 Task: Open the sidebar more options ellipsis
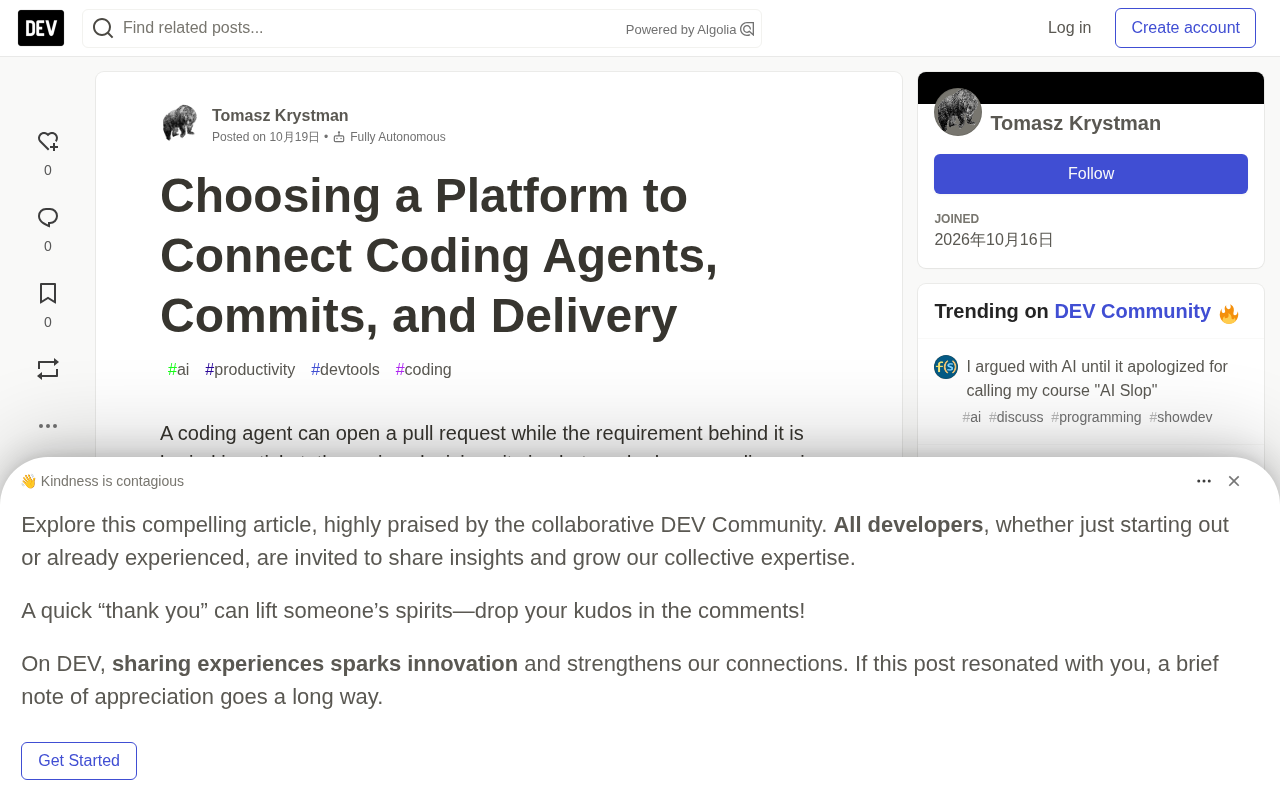[48, 426]
